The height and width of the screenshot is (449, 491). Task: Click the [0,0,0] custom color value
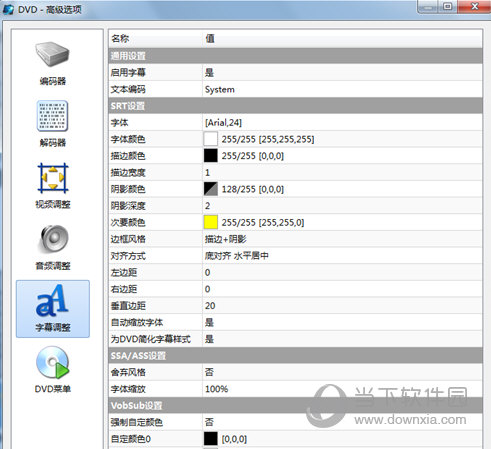[234, 439]
